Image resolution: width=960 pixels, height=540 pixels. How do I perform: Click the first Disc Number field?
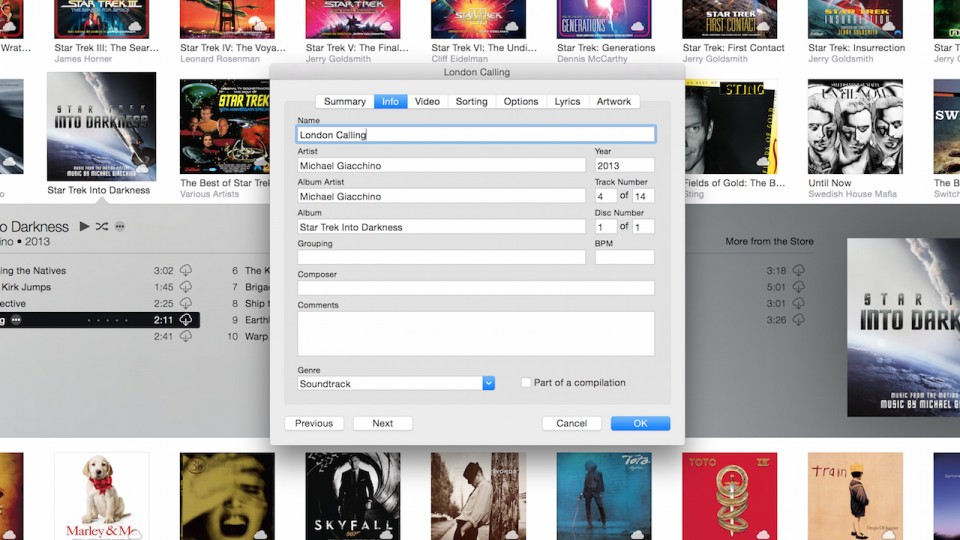[606, 227]
